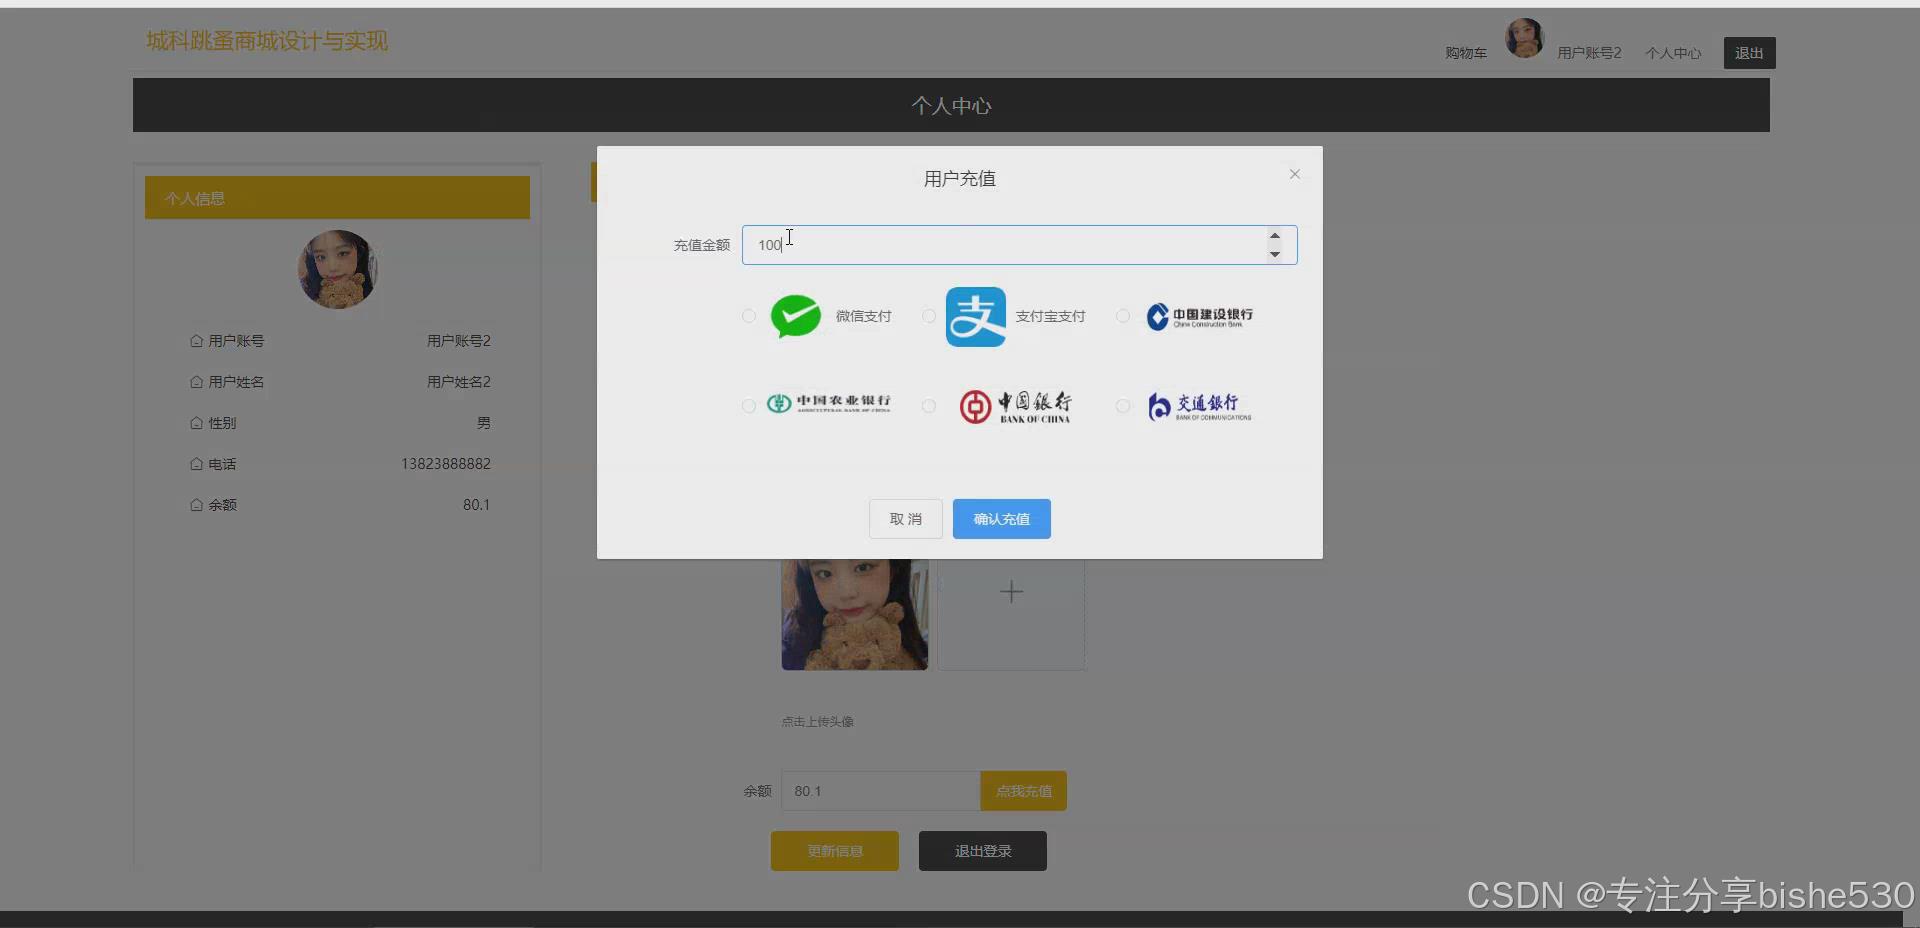Click the 个人信息 panel header
This screenshot has height=928, width=1920.
click(x=337, y=198)
